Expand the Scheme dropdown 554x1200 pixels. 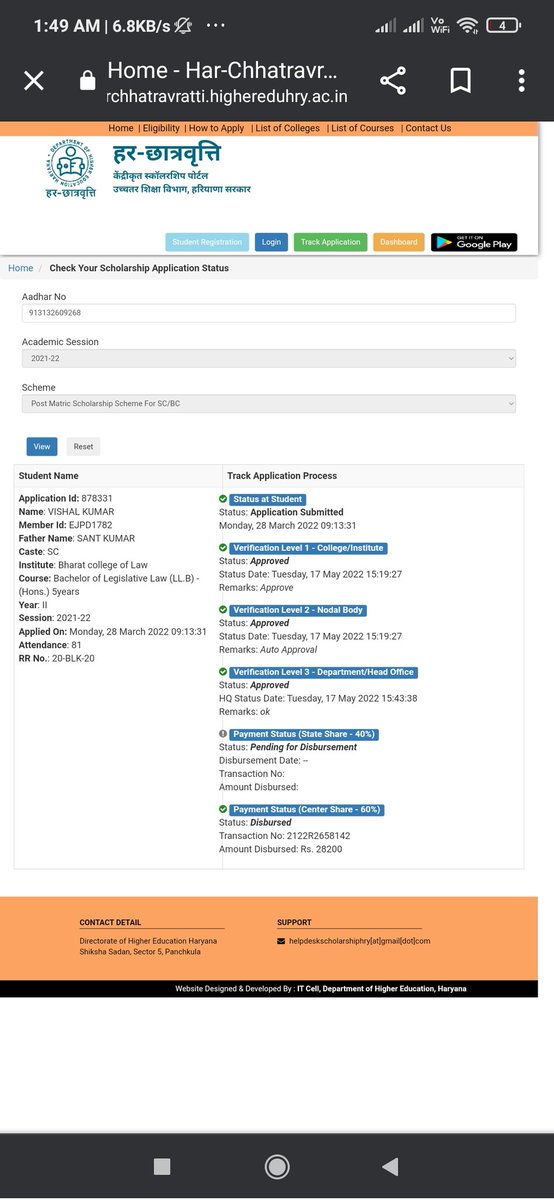coord(269,403)
